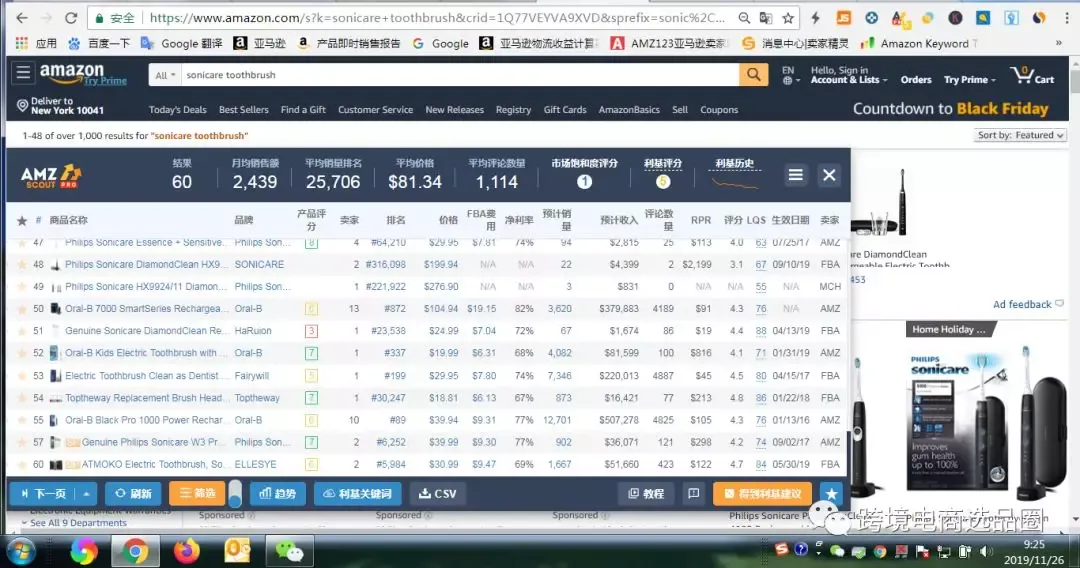Click the Amazon search magnifier button

pos(754,74)
